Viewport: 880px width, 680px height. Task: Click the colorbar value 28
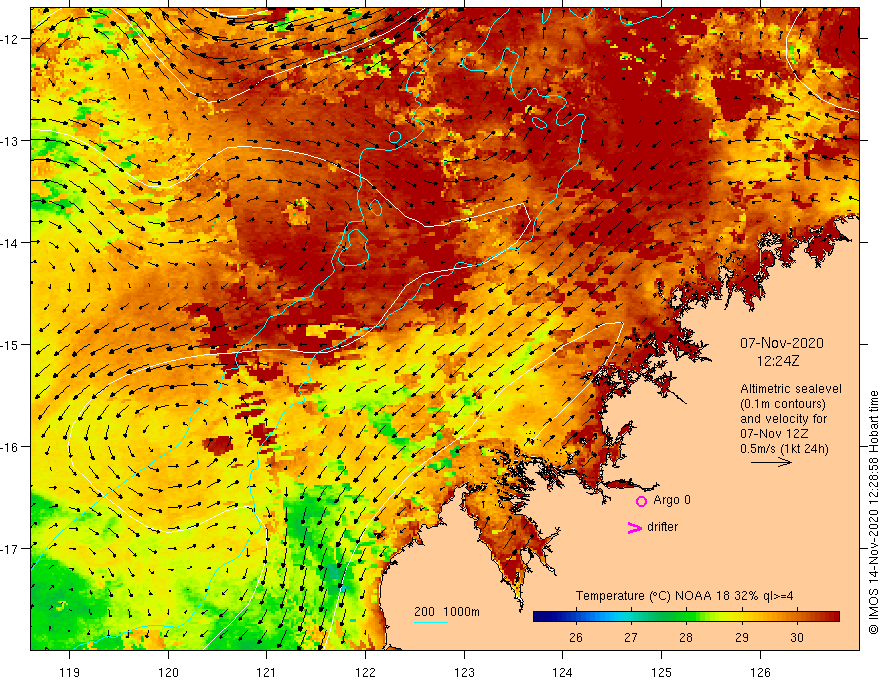(x=686, y=637)
